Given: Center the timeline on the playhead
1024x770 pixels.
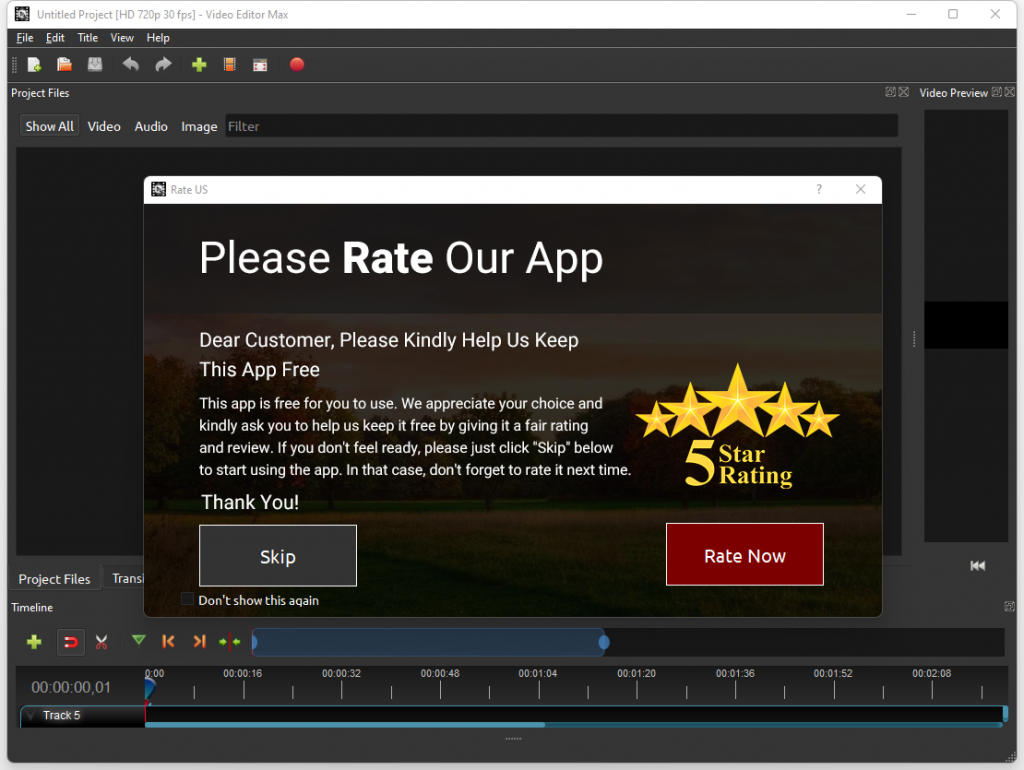Looking at the screenshot, I should 230,642.
